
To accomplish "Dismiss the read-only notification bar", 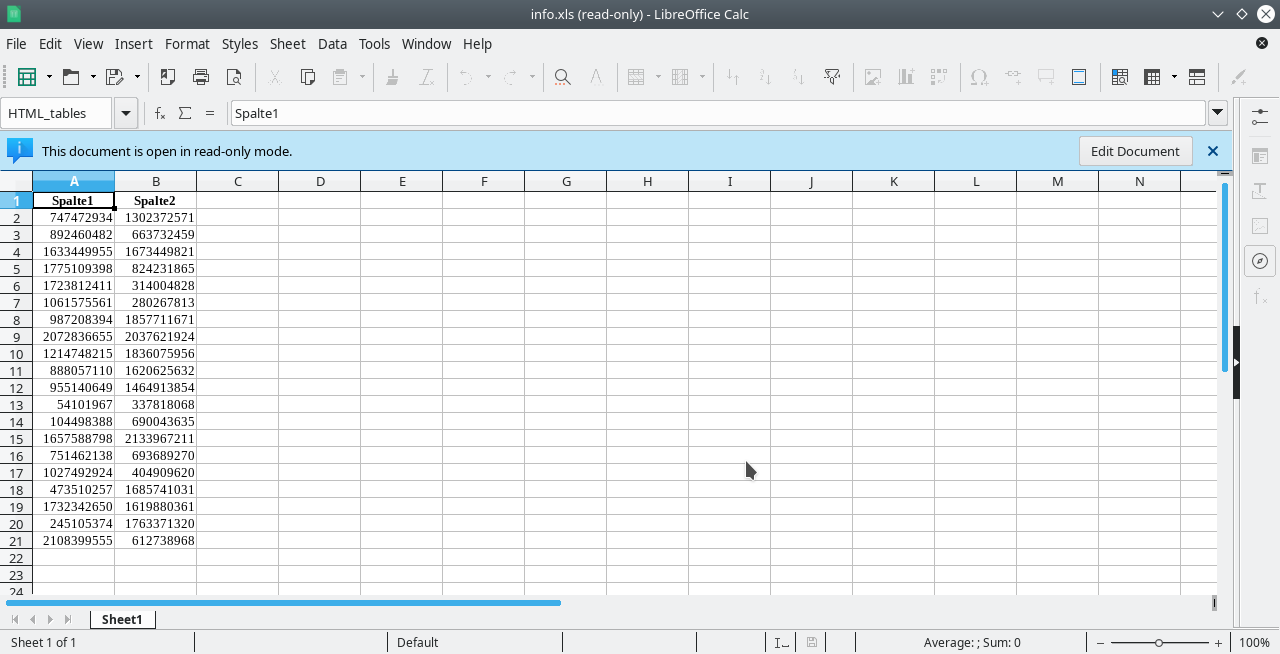I will (1213, 151).
